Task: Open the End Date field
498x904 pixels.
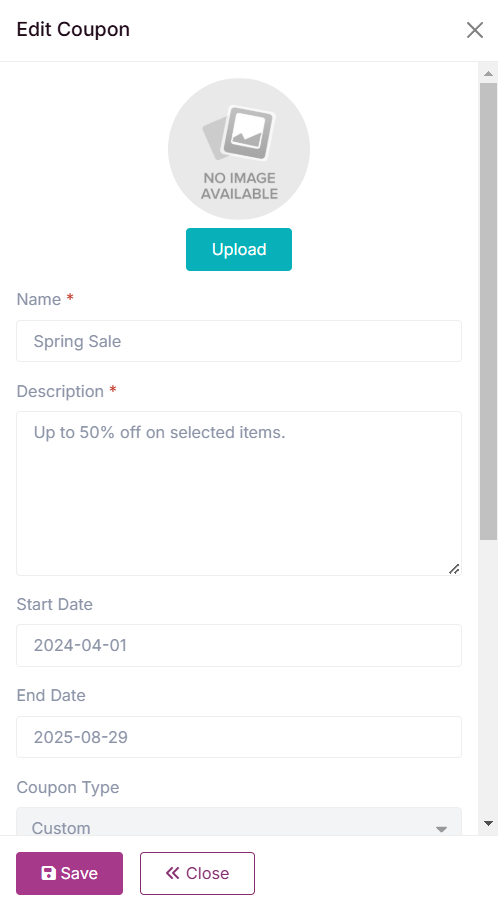Action: coord(239,737)
